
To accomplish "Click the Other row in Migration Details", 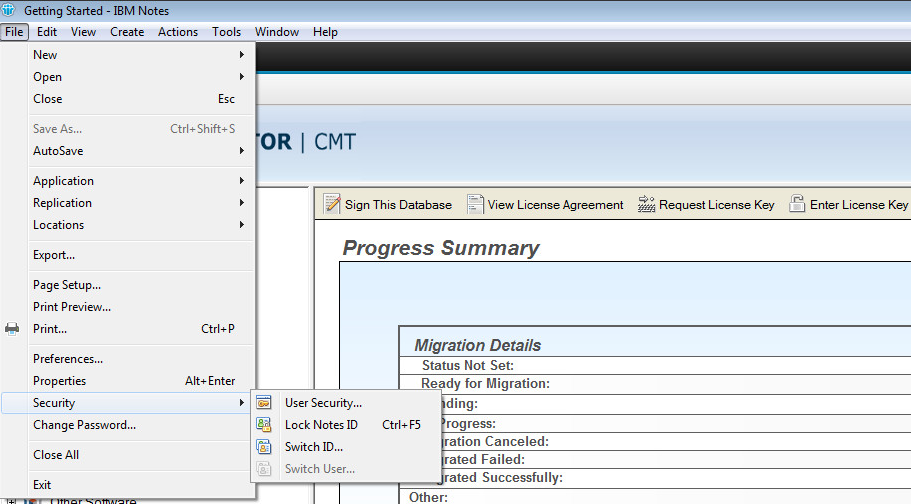I will click(x=655, y=497).
